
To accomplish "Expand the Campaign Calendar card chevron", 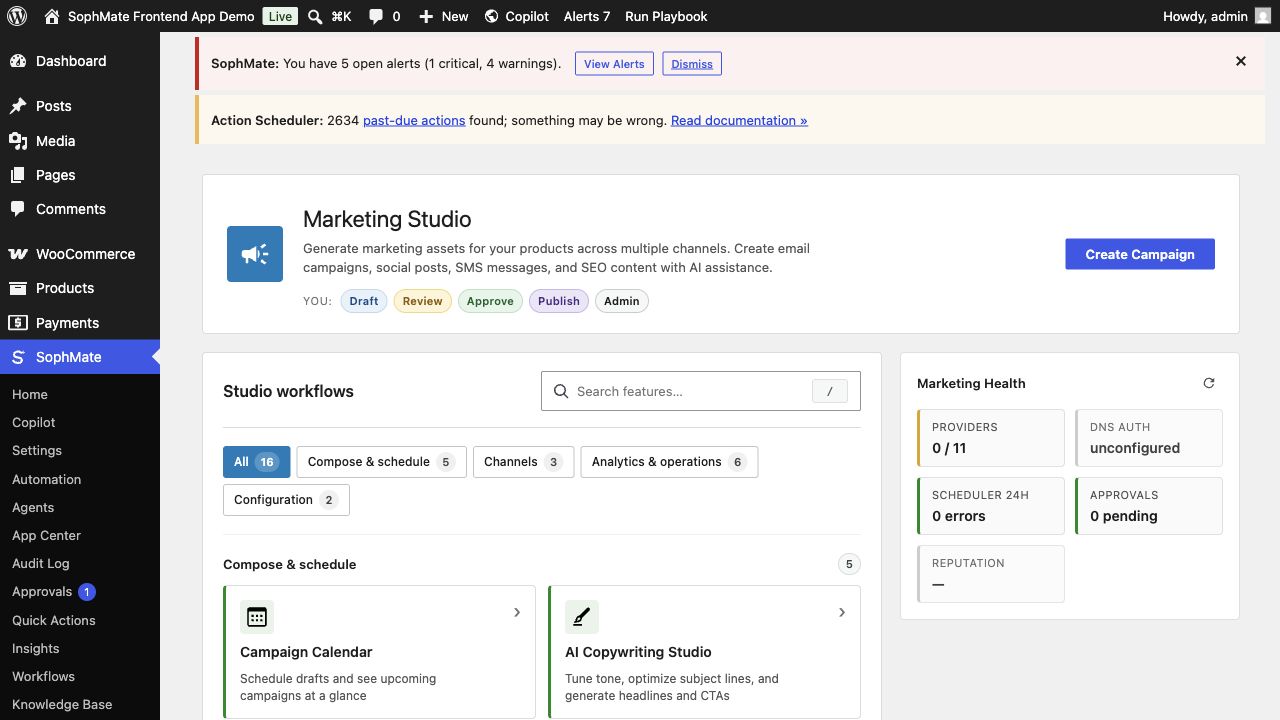I will tap(517, 612).
